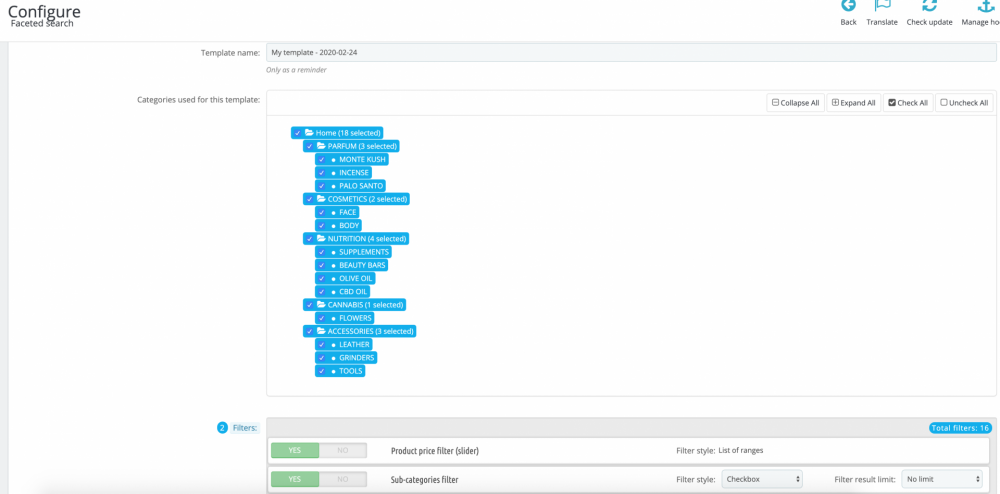Open Sub-categories Filter style Checkbox dropdown
This screenshot has width=1000, height=494.
point(762,479)
